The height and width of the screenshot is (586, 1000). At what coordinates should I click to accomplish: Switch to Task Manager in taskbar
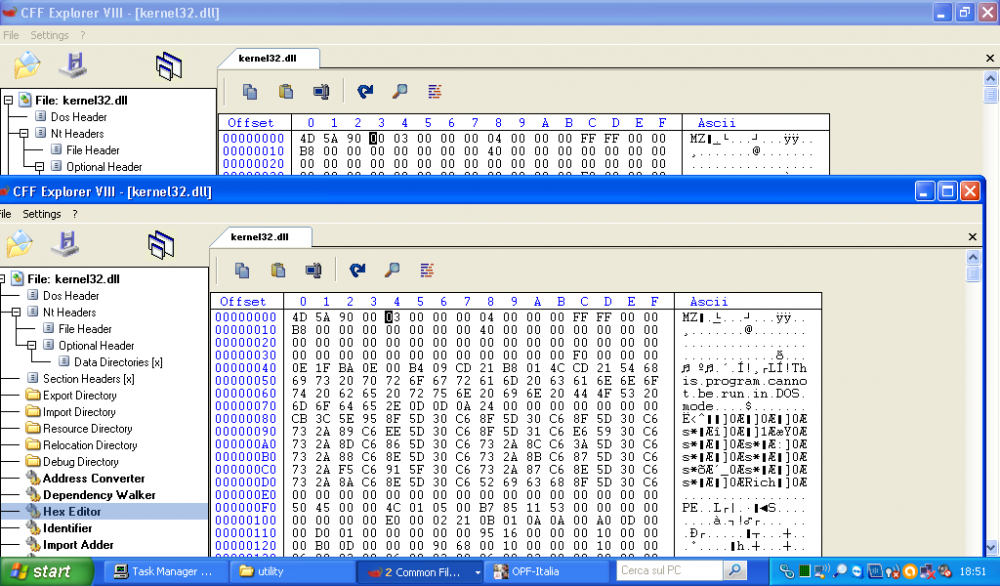pyautogui.click(x=163, y=572)
